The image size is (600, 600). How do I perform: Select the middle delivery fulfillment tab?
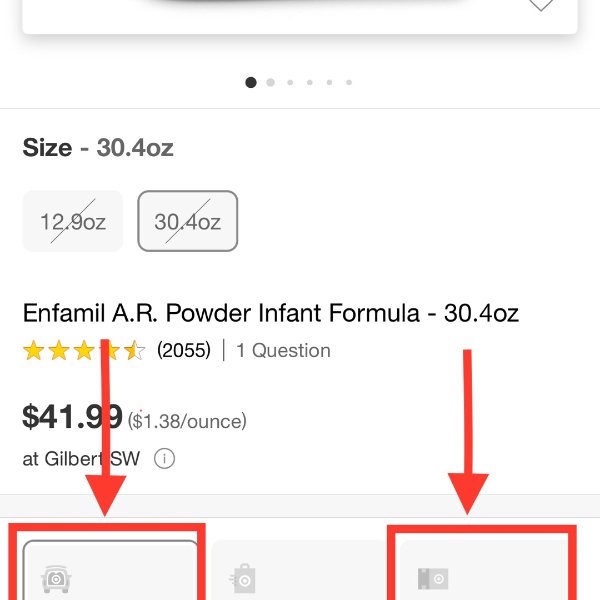(299, 570)
